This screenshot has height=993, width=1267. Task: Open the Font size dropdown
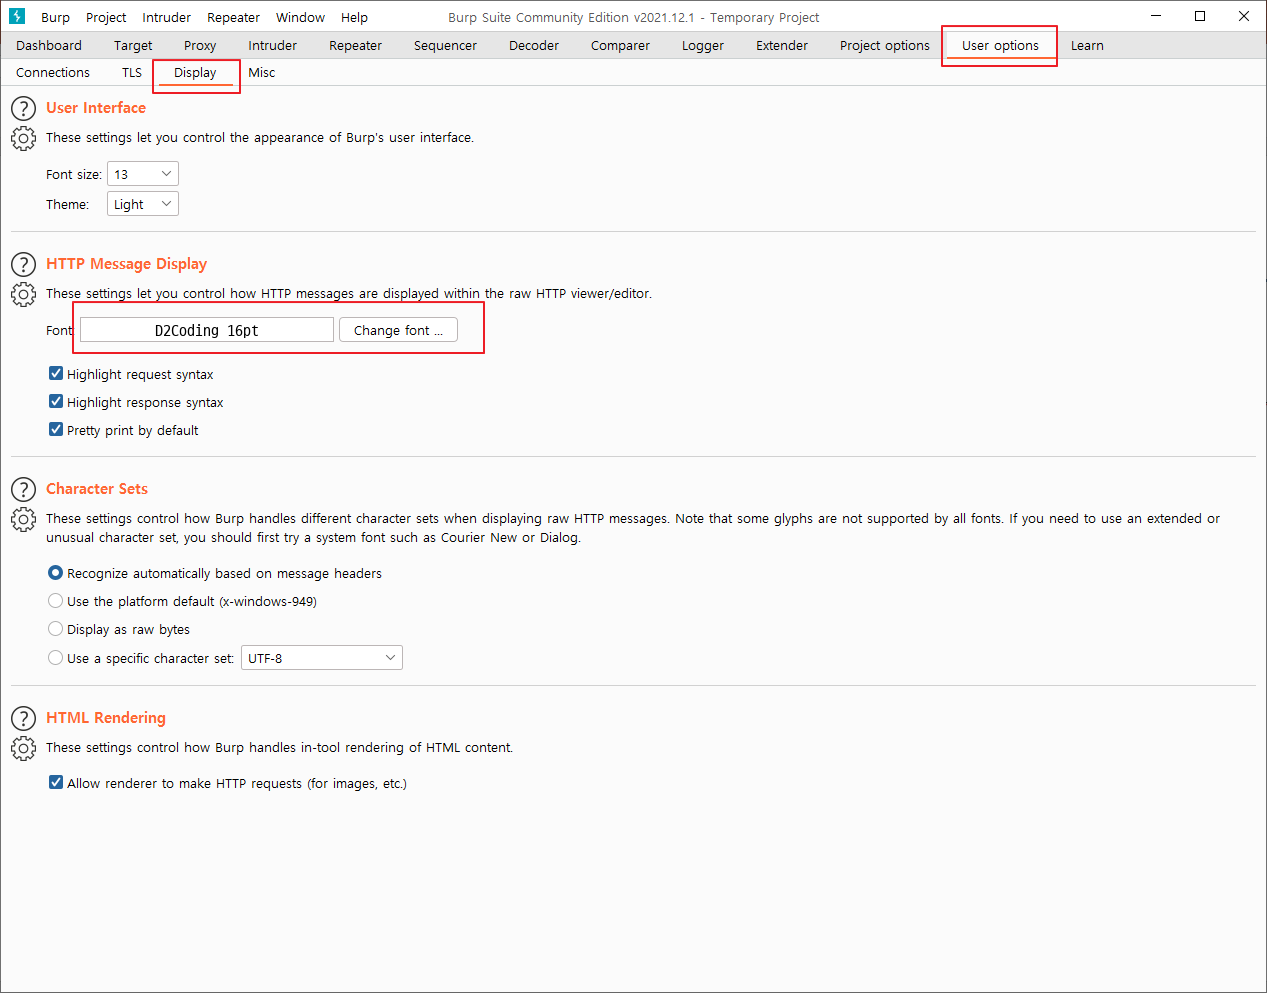click(143, 174)
